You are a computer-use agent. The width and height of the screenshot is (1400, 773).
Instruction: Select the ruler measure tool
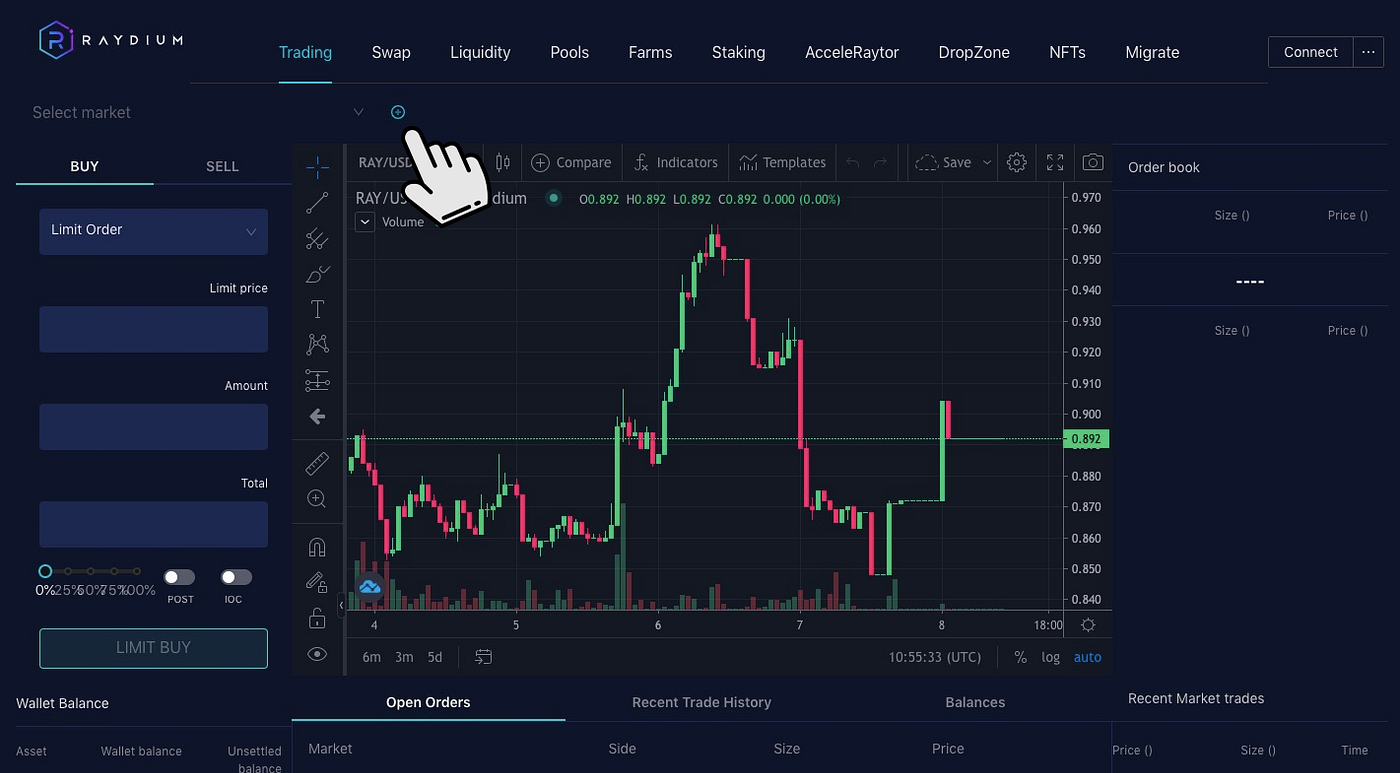coord(317,463)
